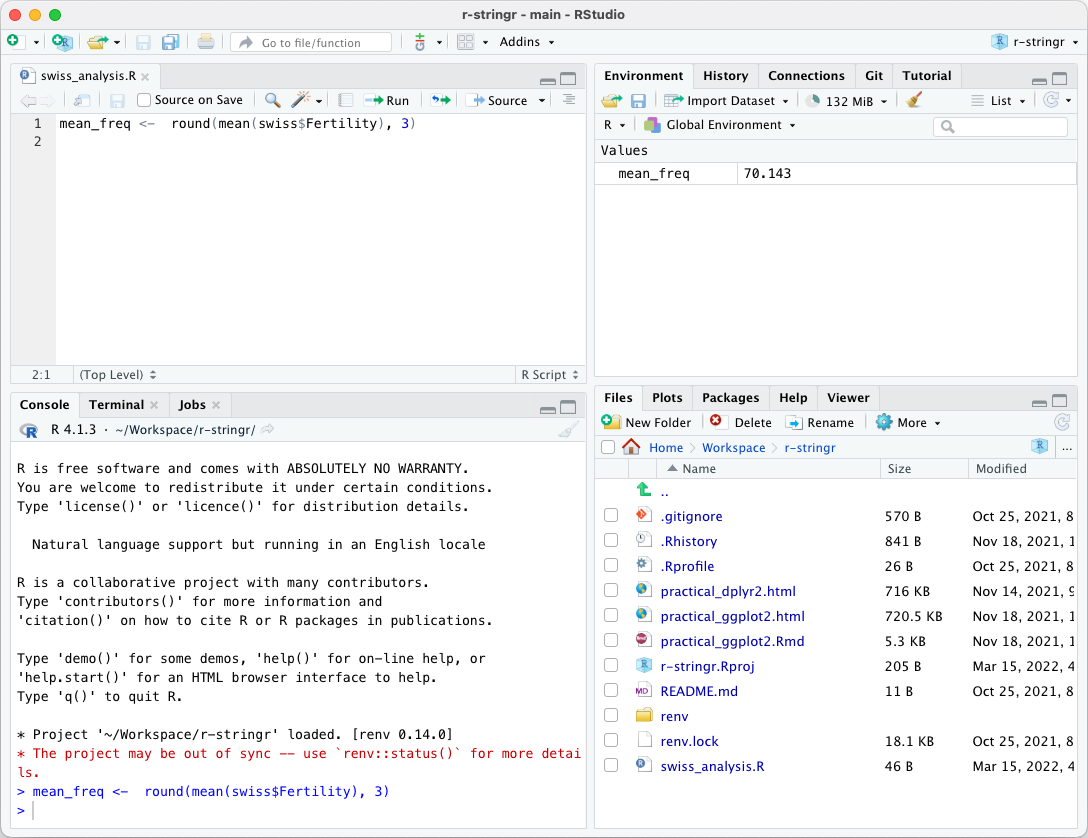This screenshot has width=1088, height=838.
Task: Switch to the Packages tab
Action: tap(730, 397)
